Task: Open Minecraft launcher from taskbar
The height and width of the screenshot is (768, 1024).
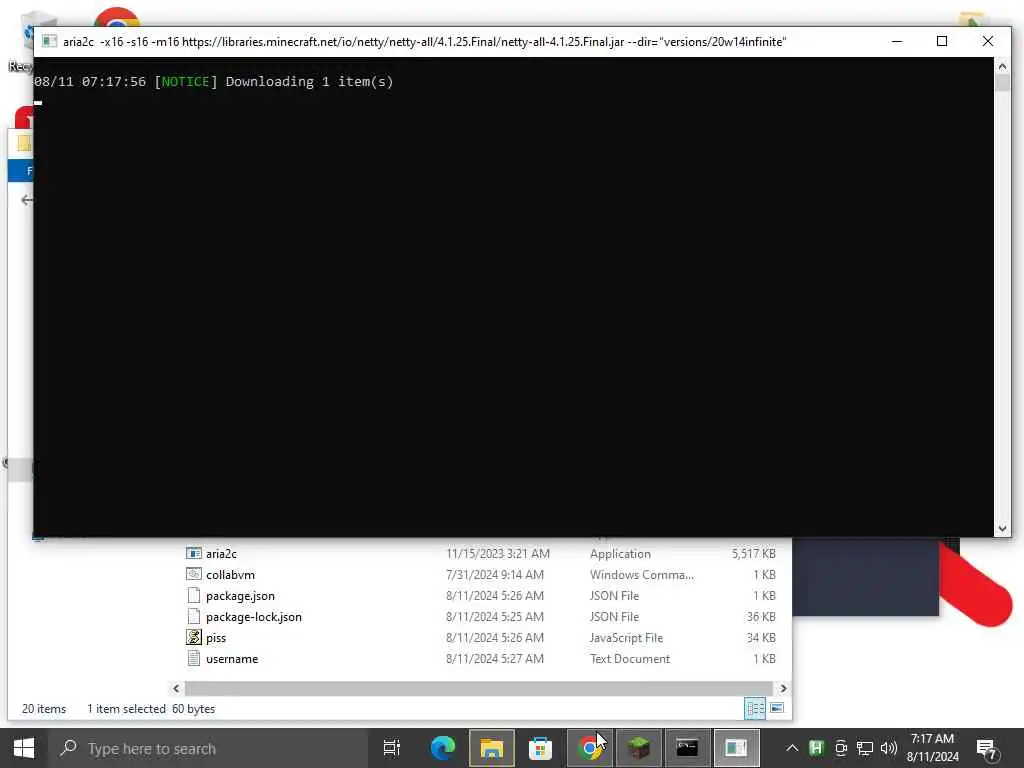Action: coord(638,748)
